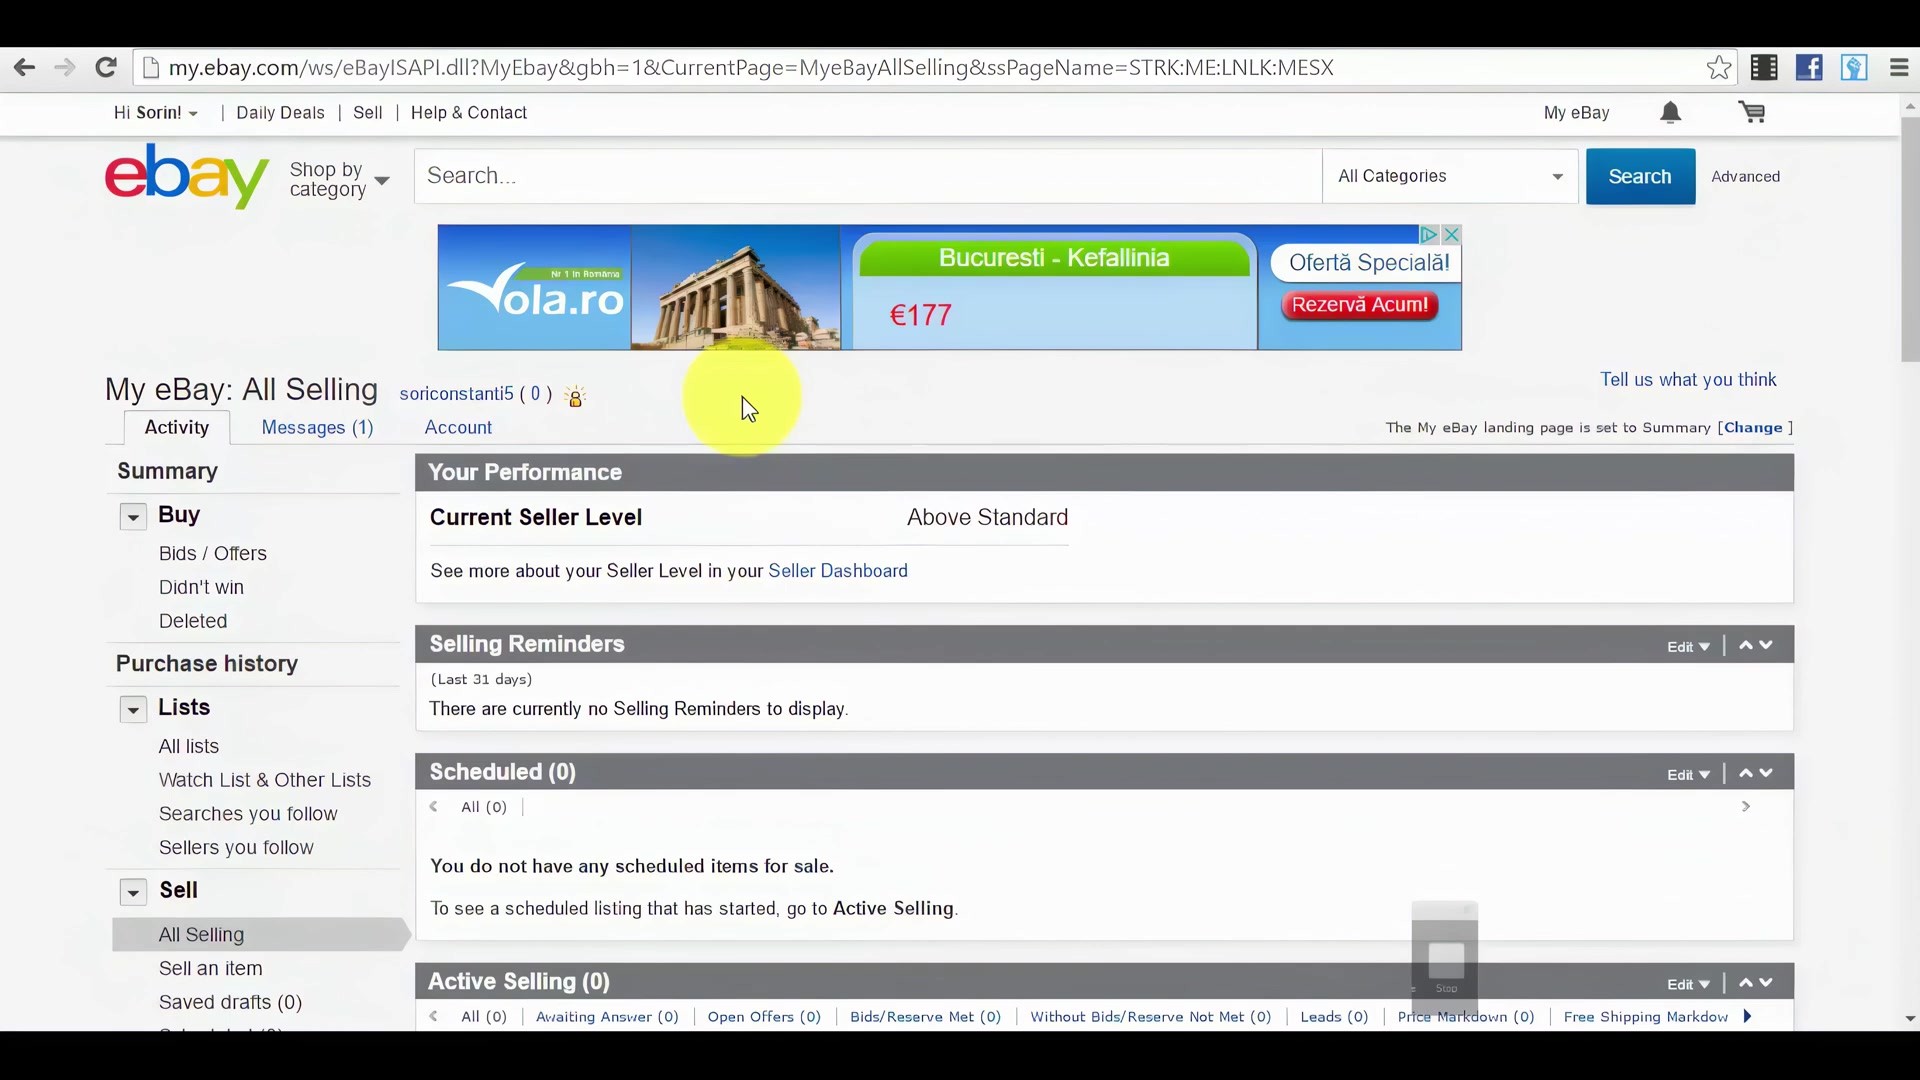Switch to the Account tab
The height and width of the screenshot is (1080, 1920).
click(x=458, y=428)
